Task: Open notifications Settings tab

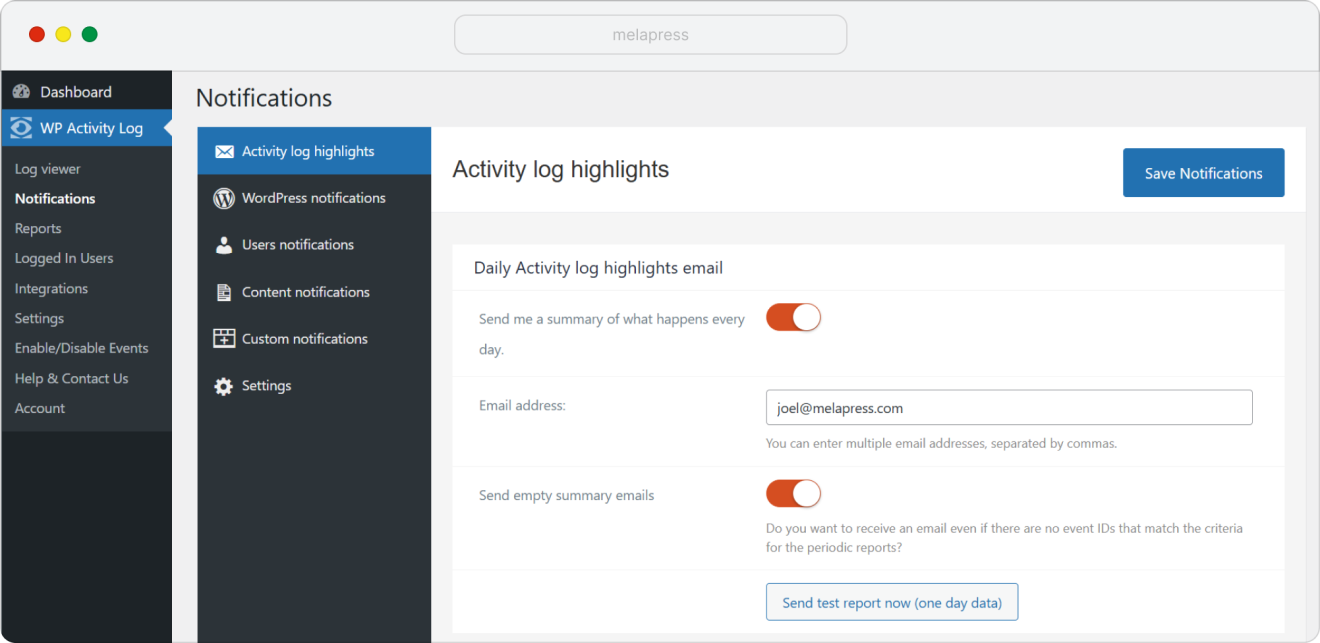Action: click(x=314, y=386)
